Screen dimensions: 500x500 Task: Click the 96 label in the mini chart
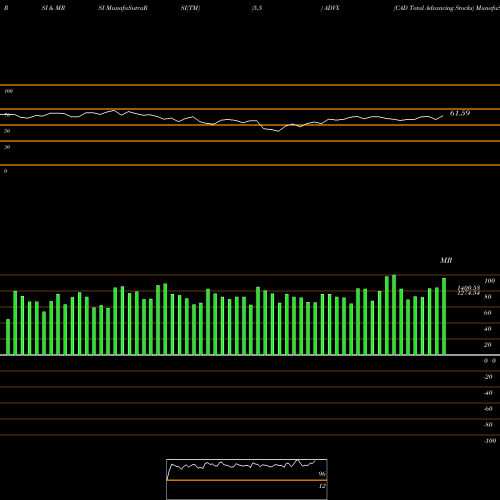322,474
